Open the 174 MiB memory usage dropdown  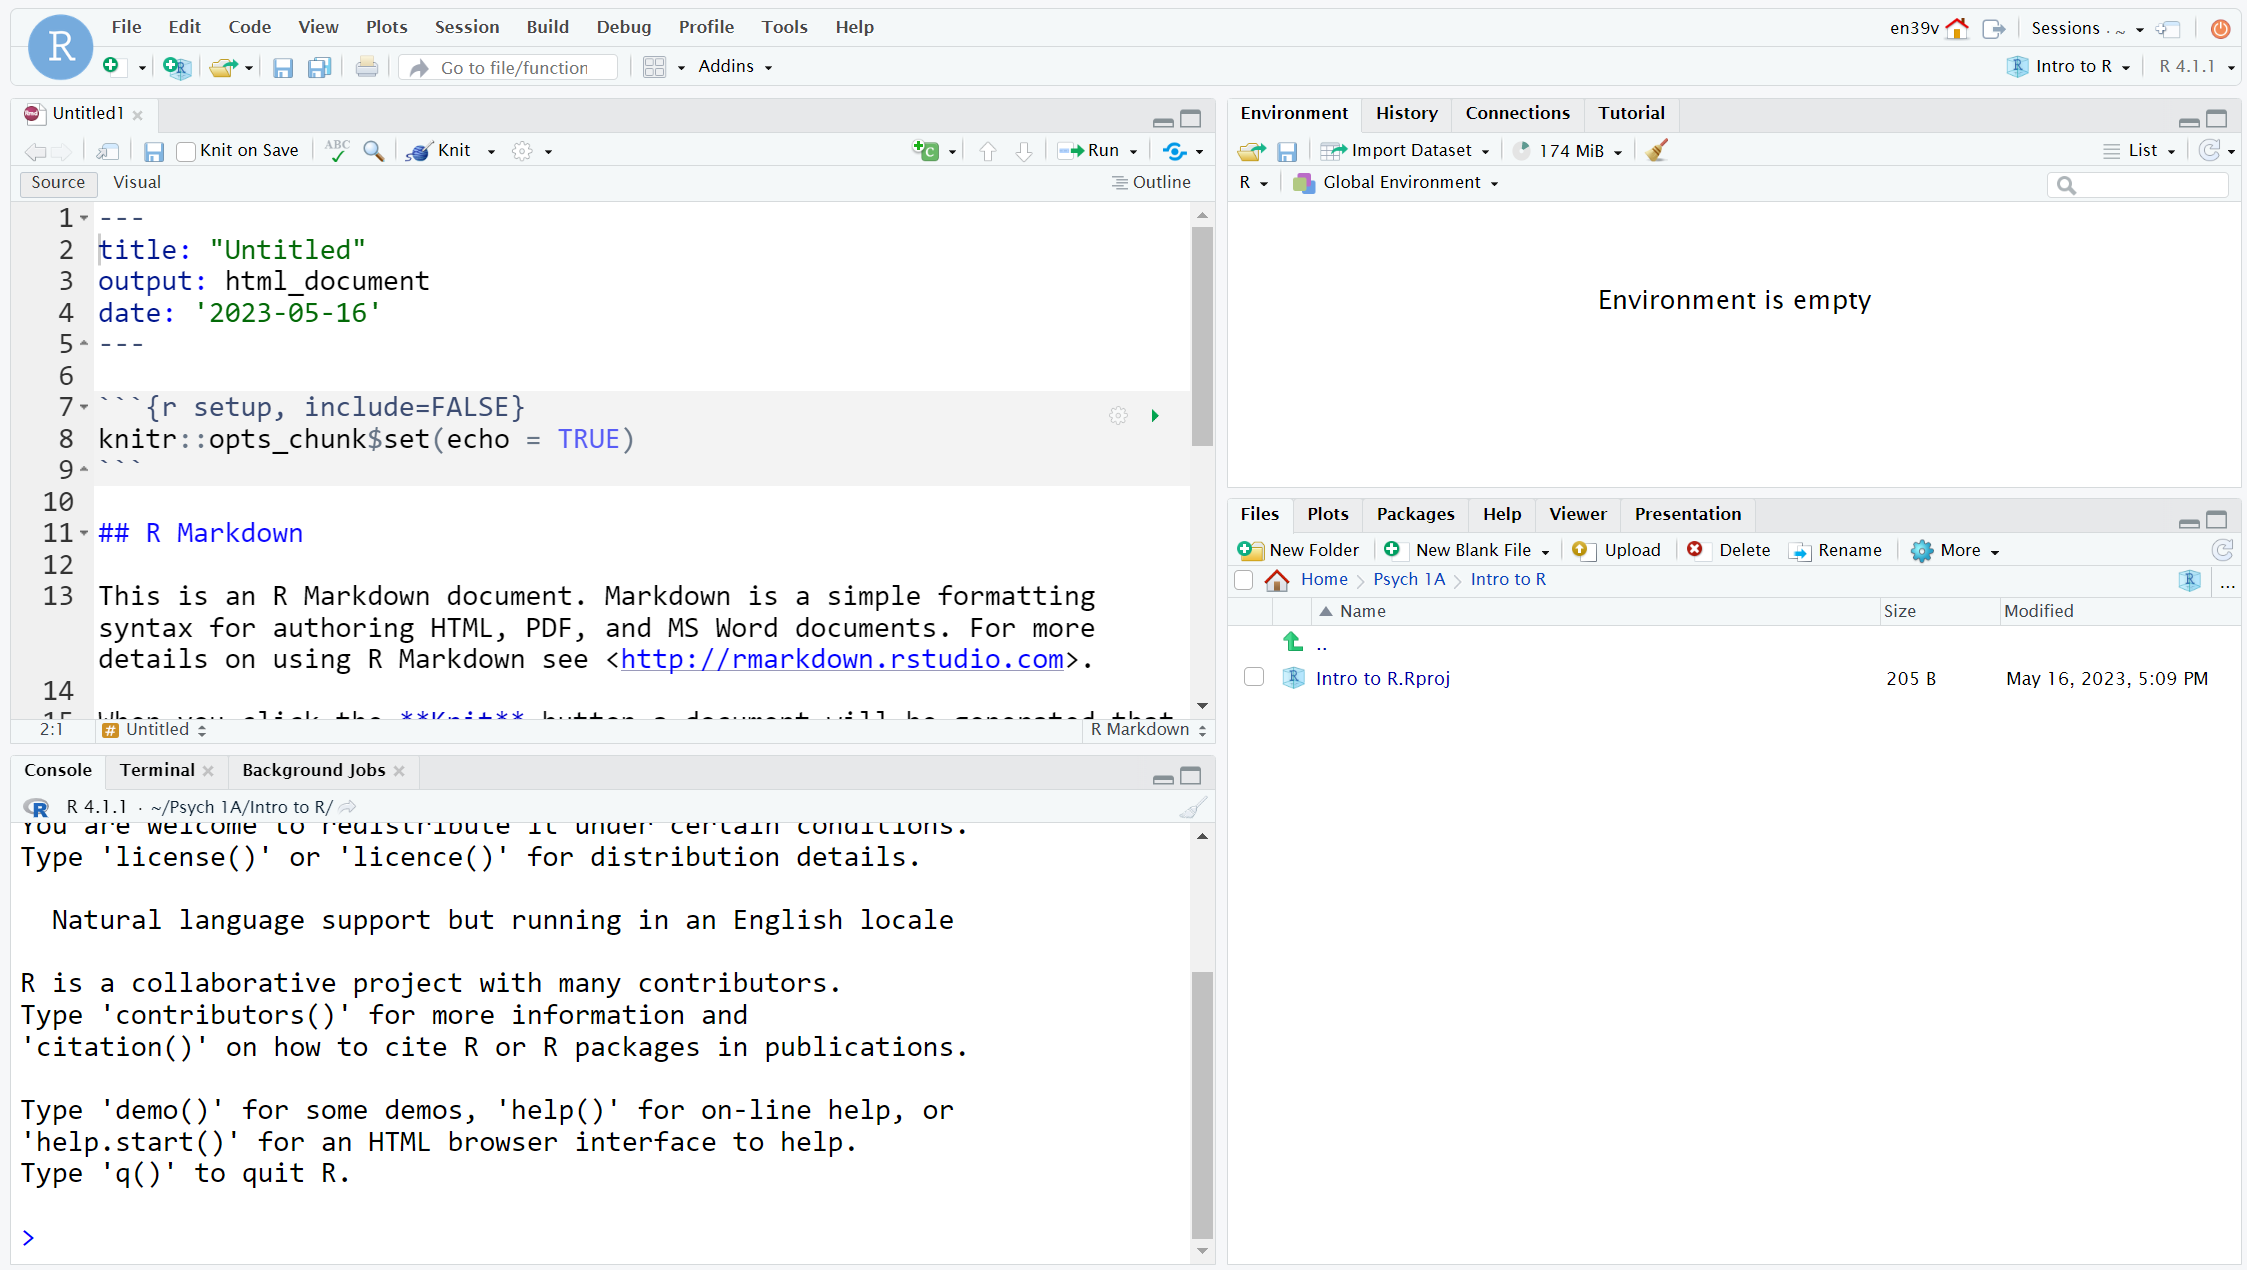click(x=1567, y=150)
